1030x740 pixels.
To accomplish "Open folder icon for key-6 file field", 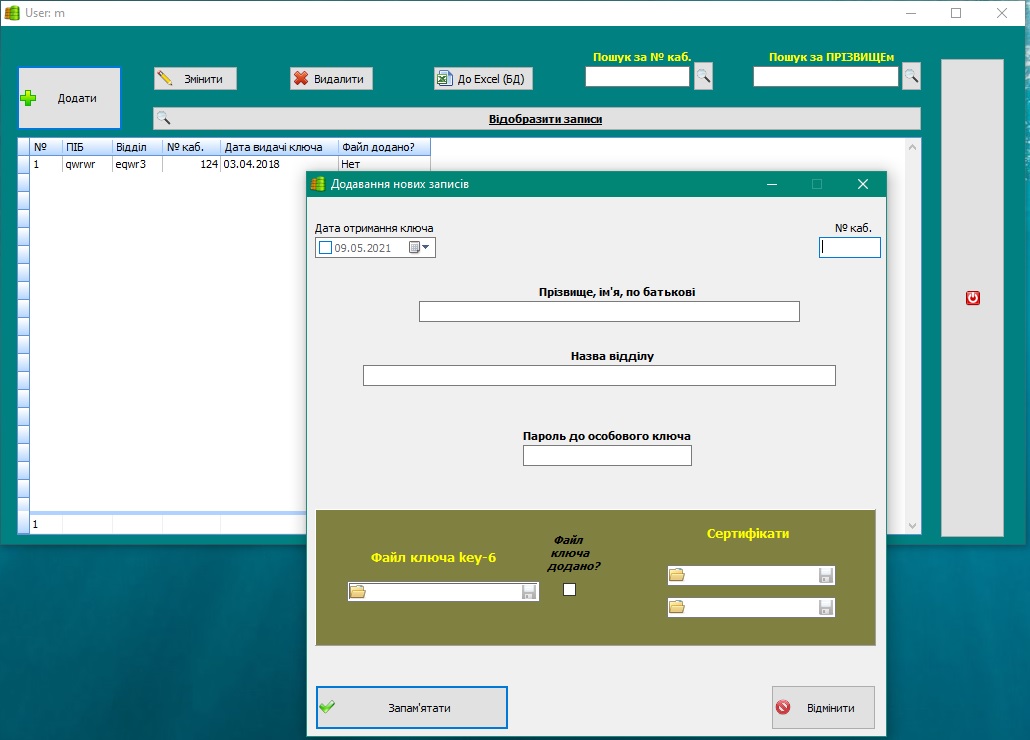I will tap(357, 592).
